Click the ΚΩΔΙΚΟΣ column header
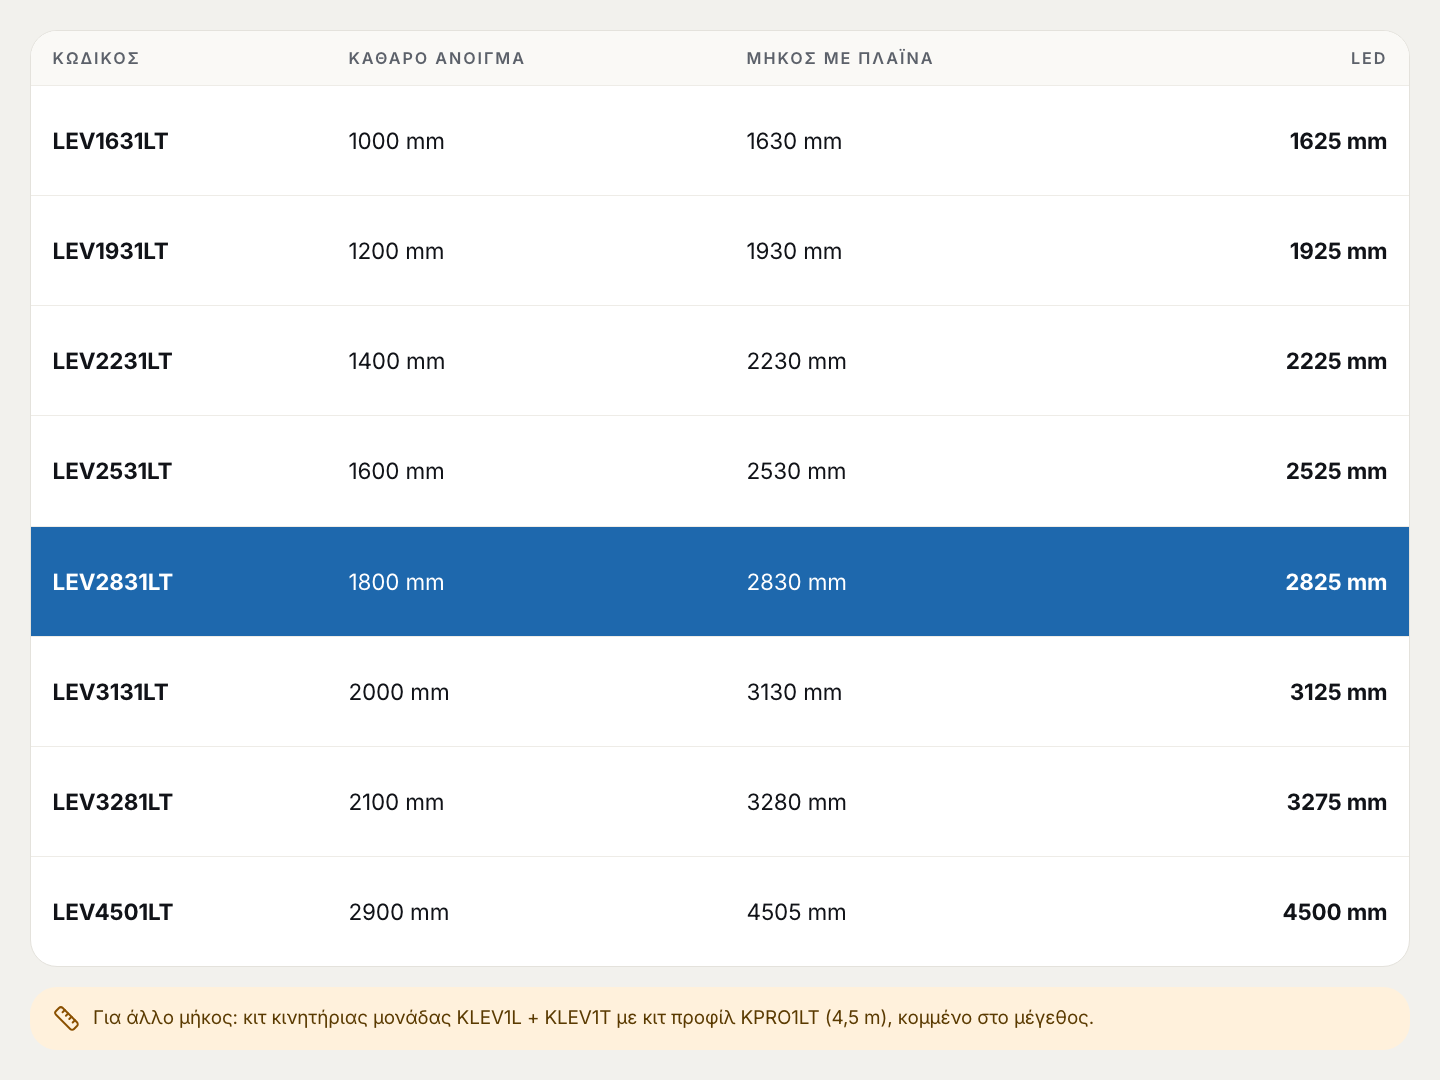This screenshot has width=1440, height=1080. [x=96, y=58]
